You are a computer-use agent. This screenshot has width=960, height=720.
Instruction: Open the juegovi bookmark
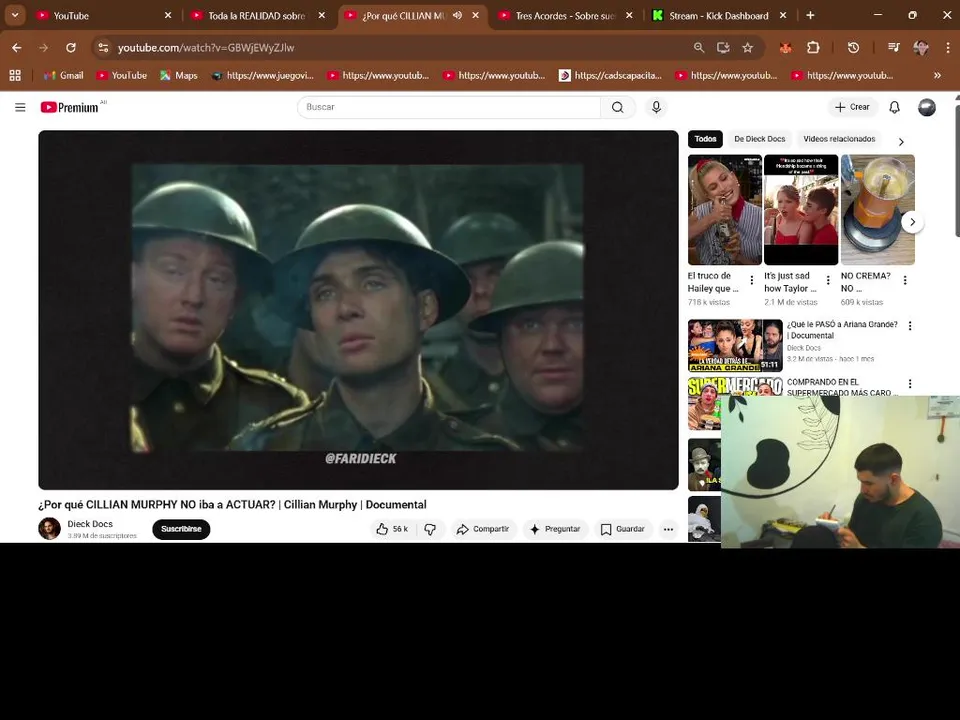[263, 75]
